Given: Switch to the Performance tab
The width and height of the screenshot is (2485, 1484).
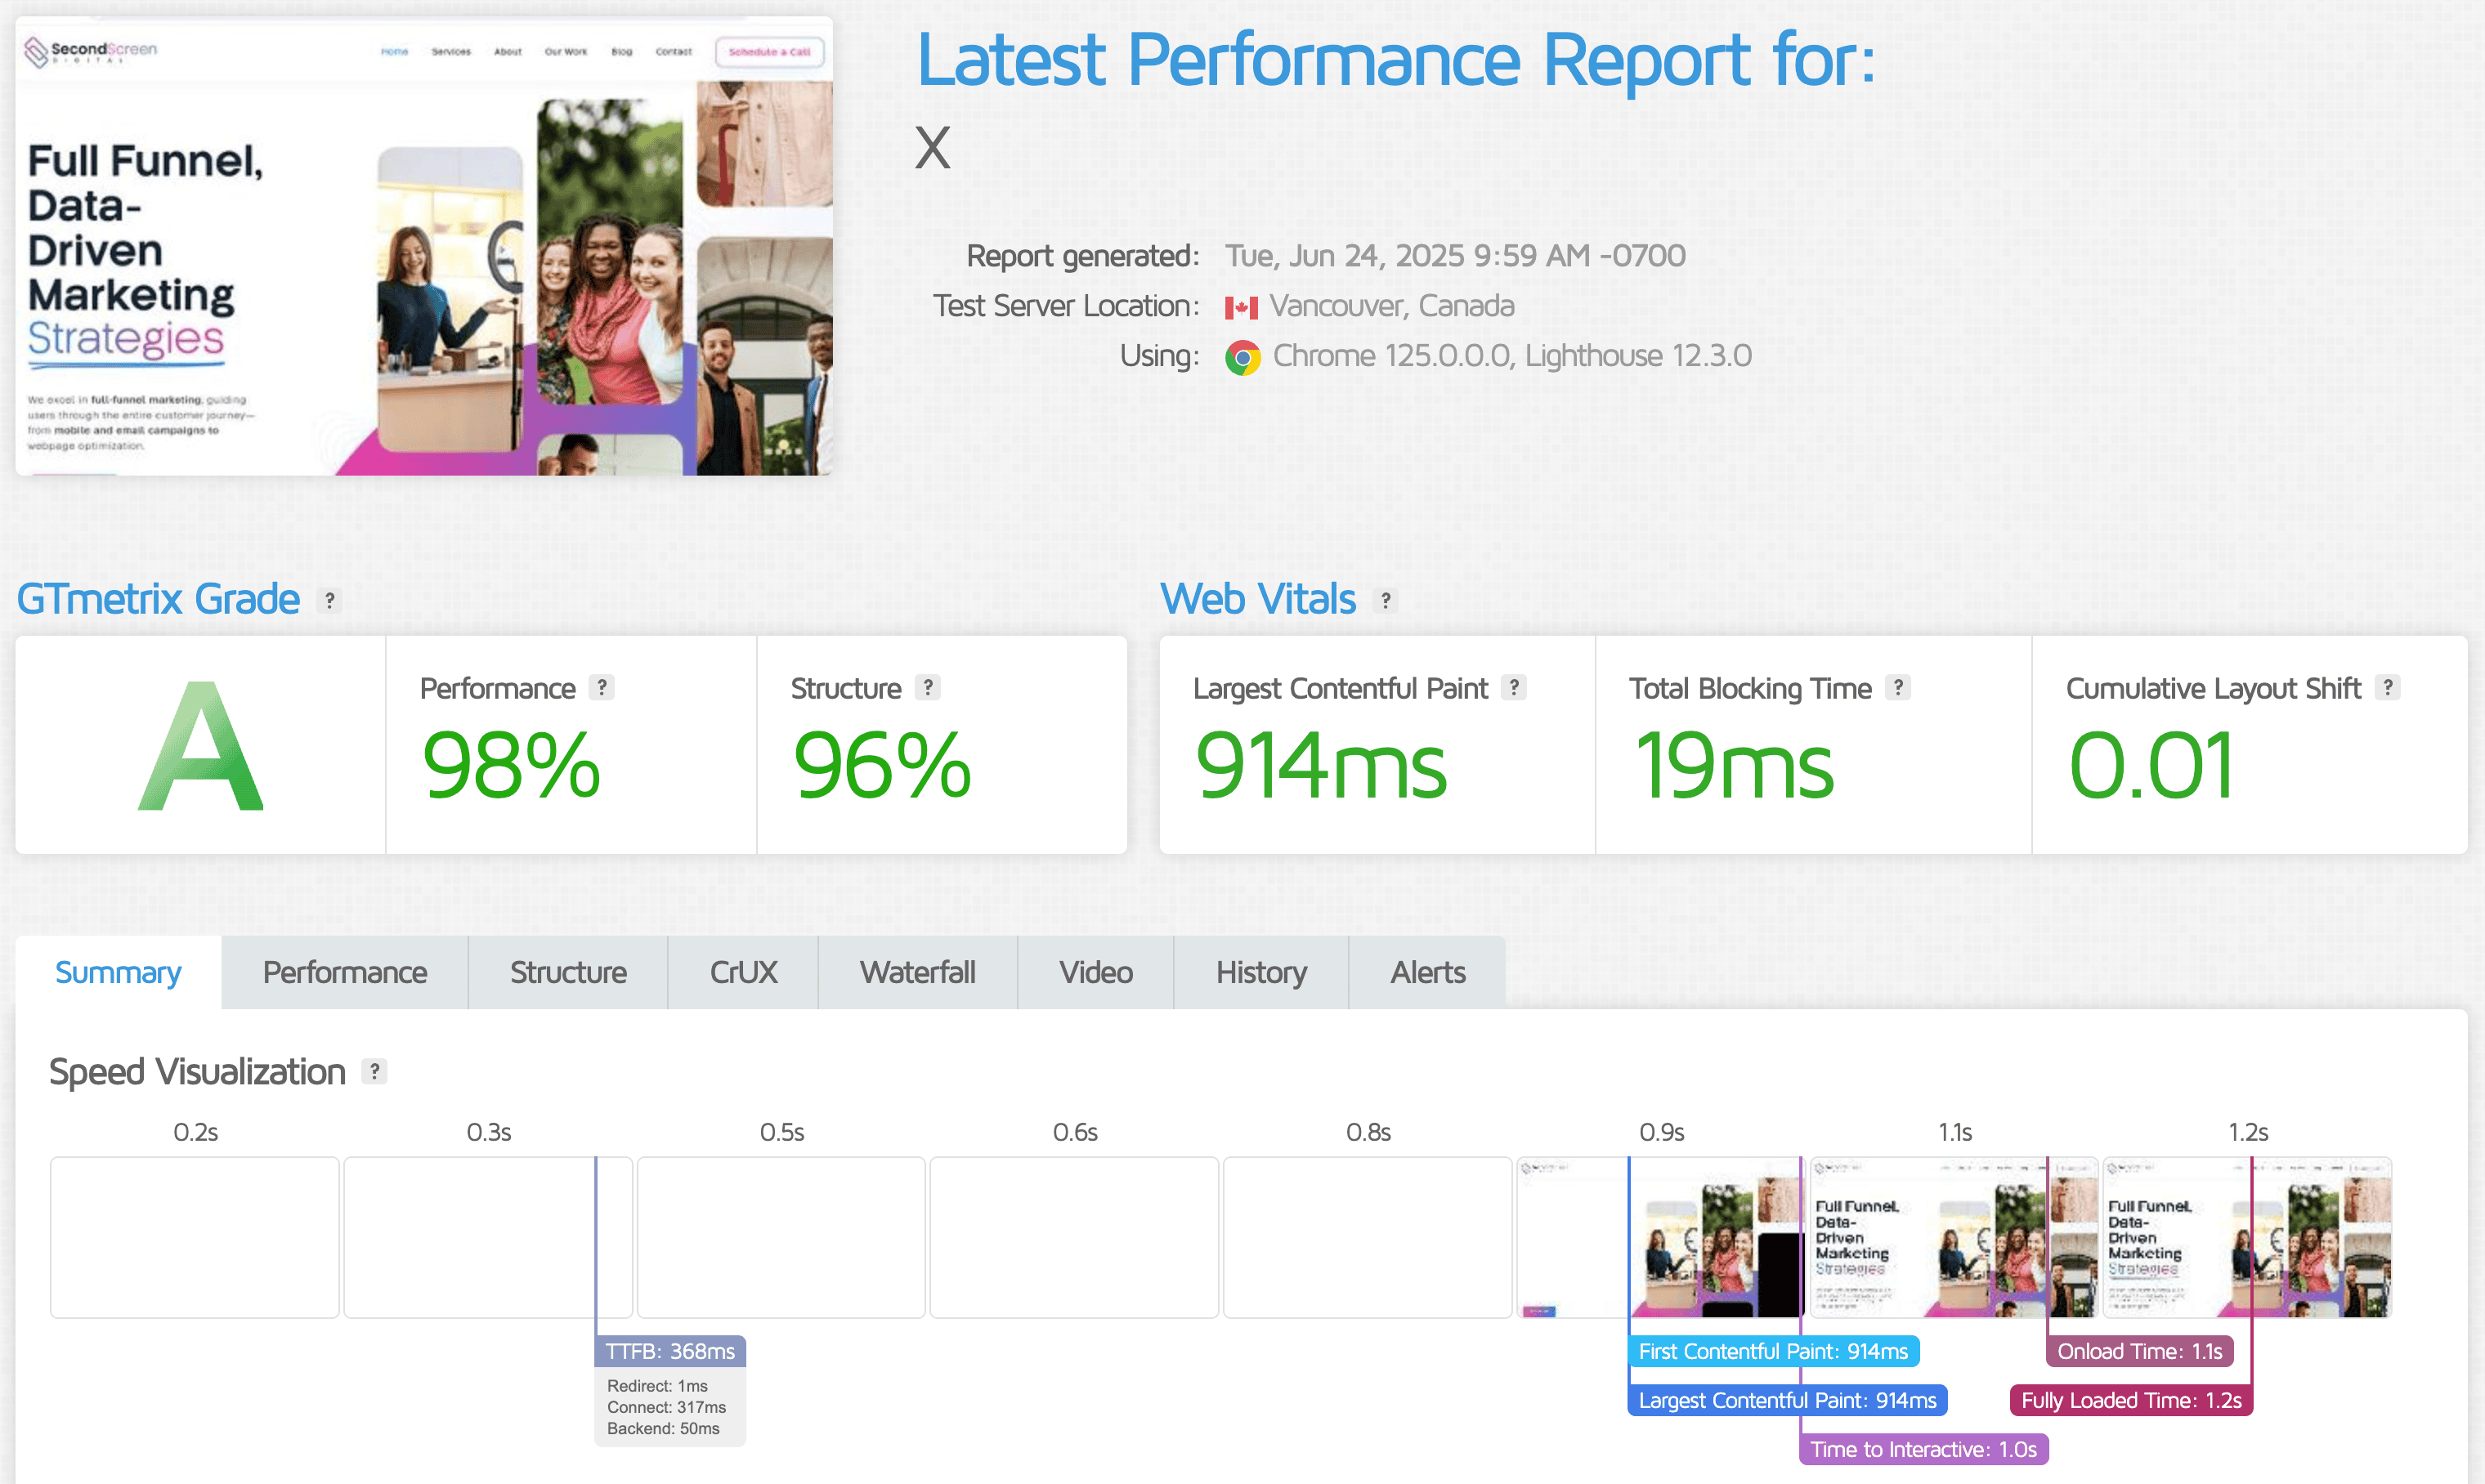Looking at the screenshot, I should tap(344, 971).
